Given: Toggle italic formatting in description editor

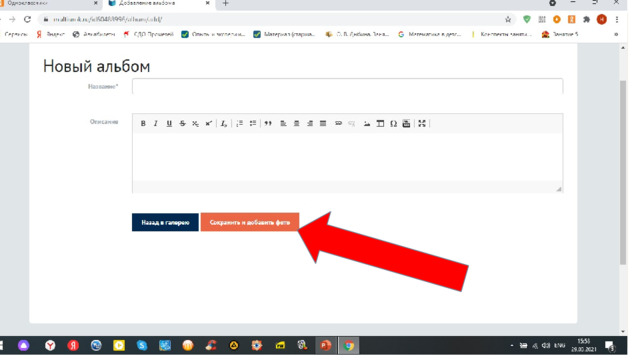Looking at the screenshot, I should [156, 123].
